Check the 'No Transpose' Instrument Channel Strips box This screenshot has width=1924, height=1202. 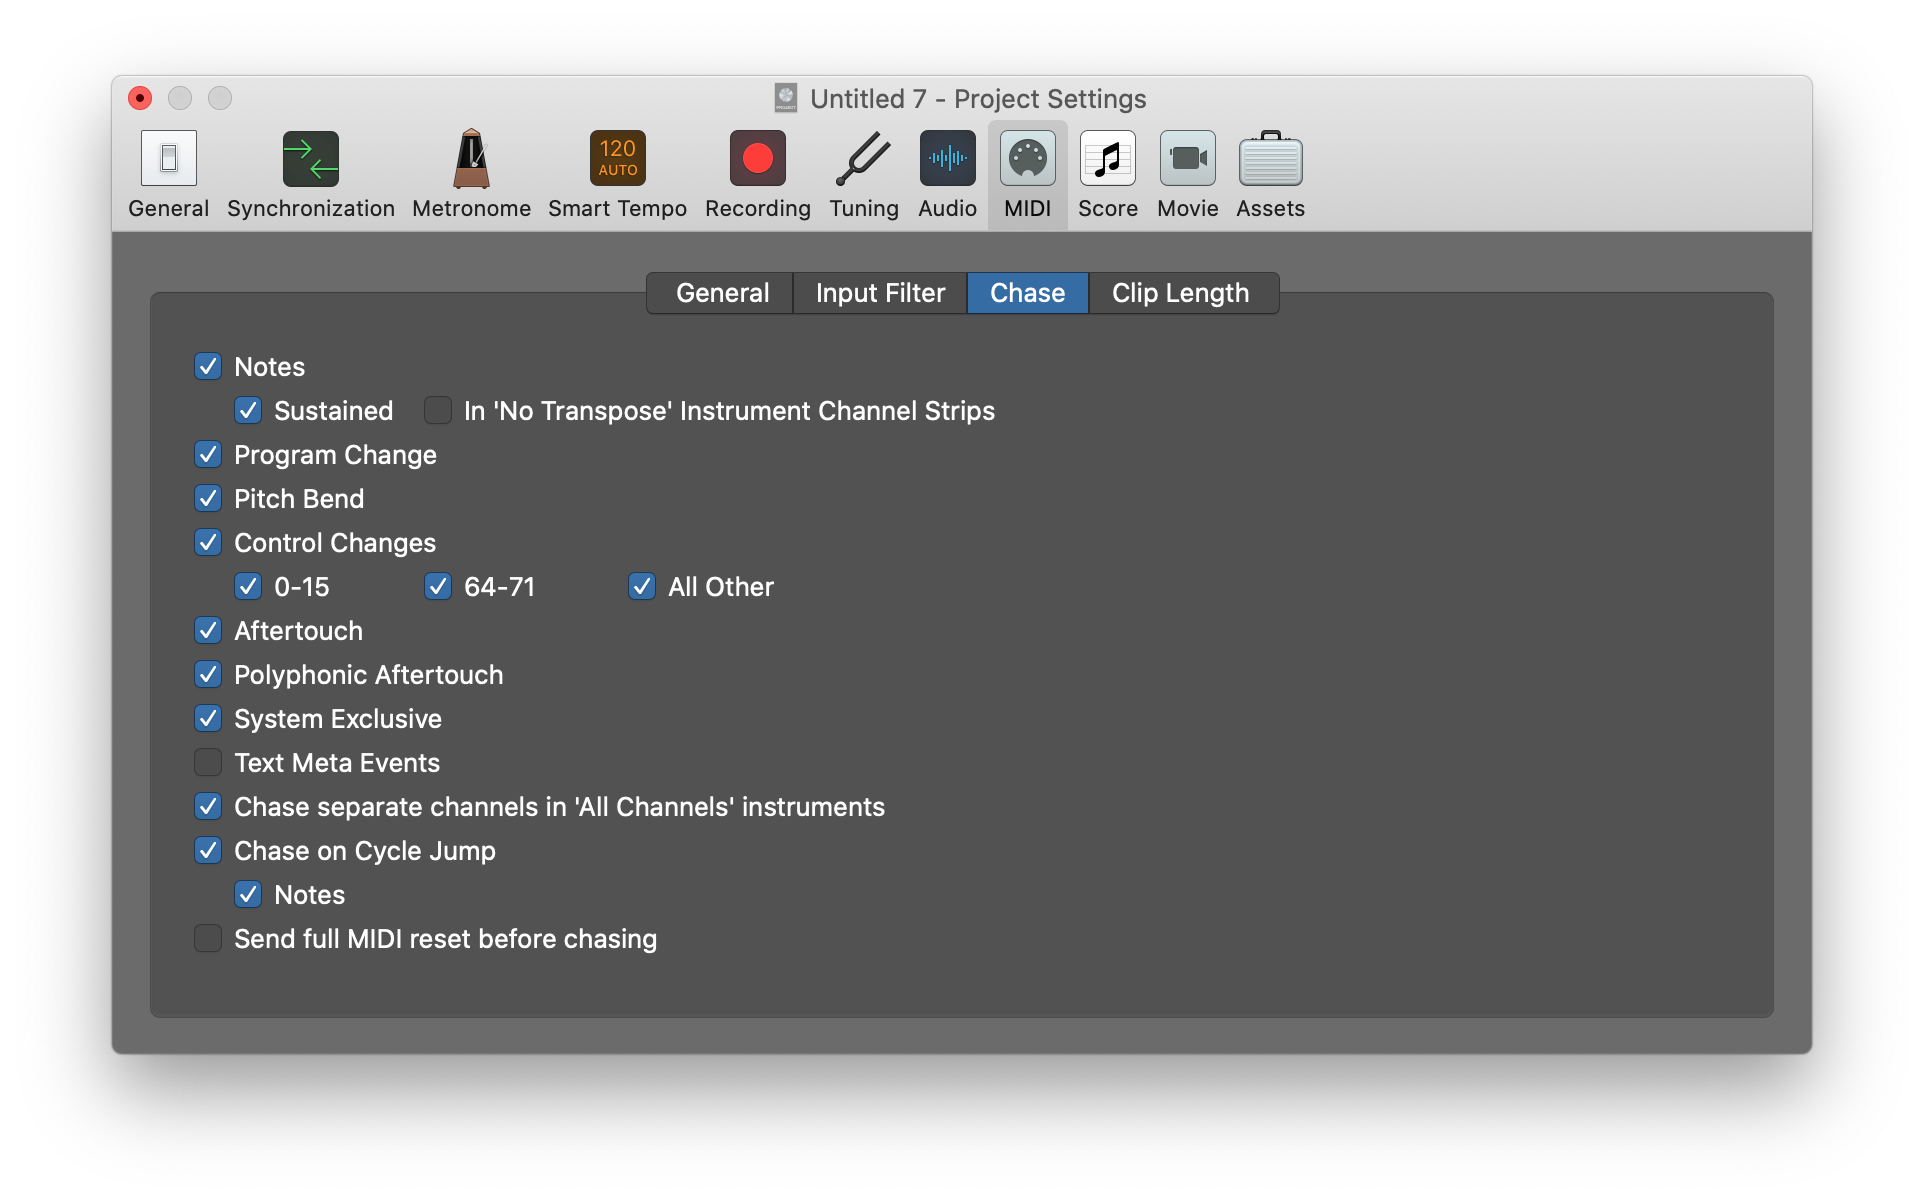pyautogui.click(x=438, y=411)
